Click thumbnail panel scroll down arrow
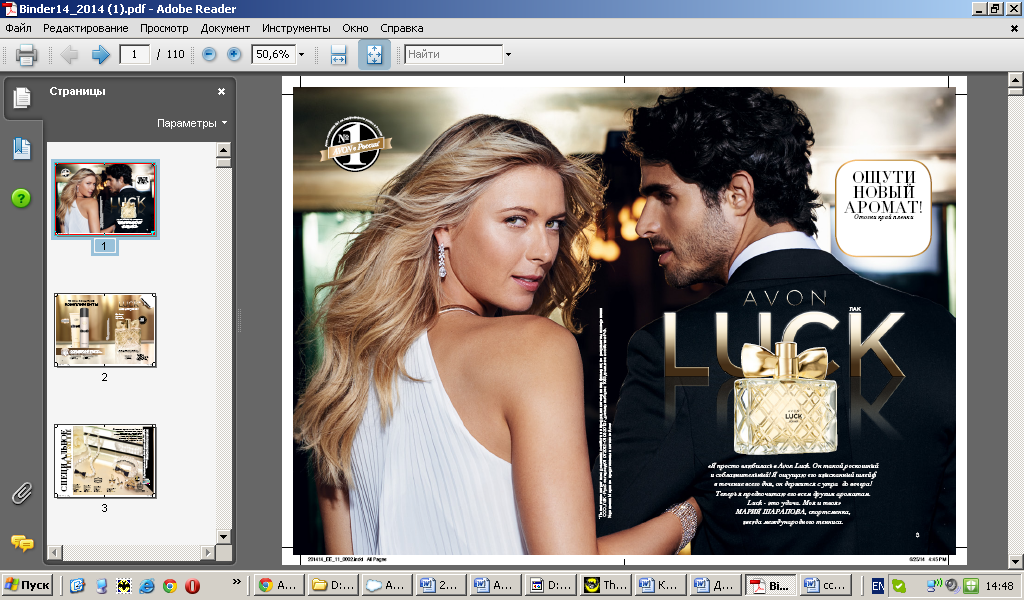 point(223,537)
